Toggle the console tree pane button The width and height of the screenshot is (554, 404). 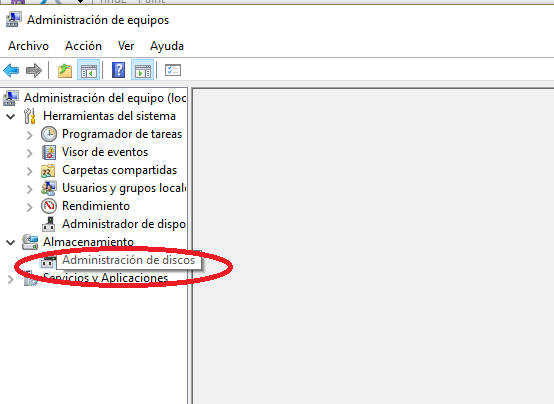[88, 70]
